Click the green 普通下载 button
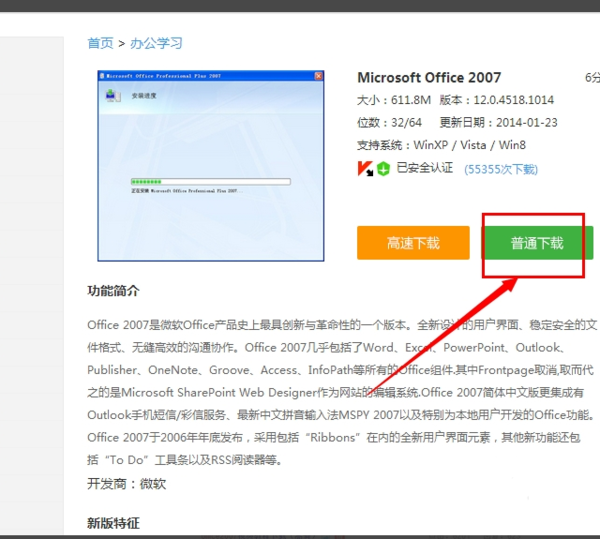Screen dimensions: 600x539 click(x=537, y=243)
